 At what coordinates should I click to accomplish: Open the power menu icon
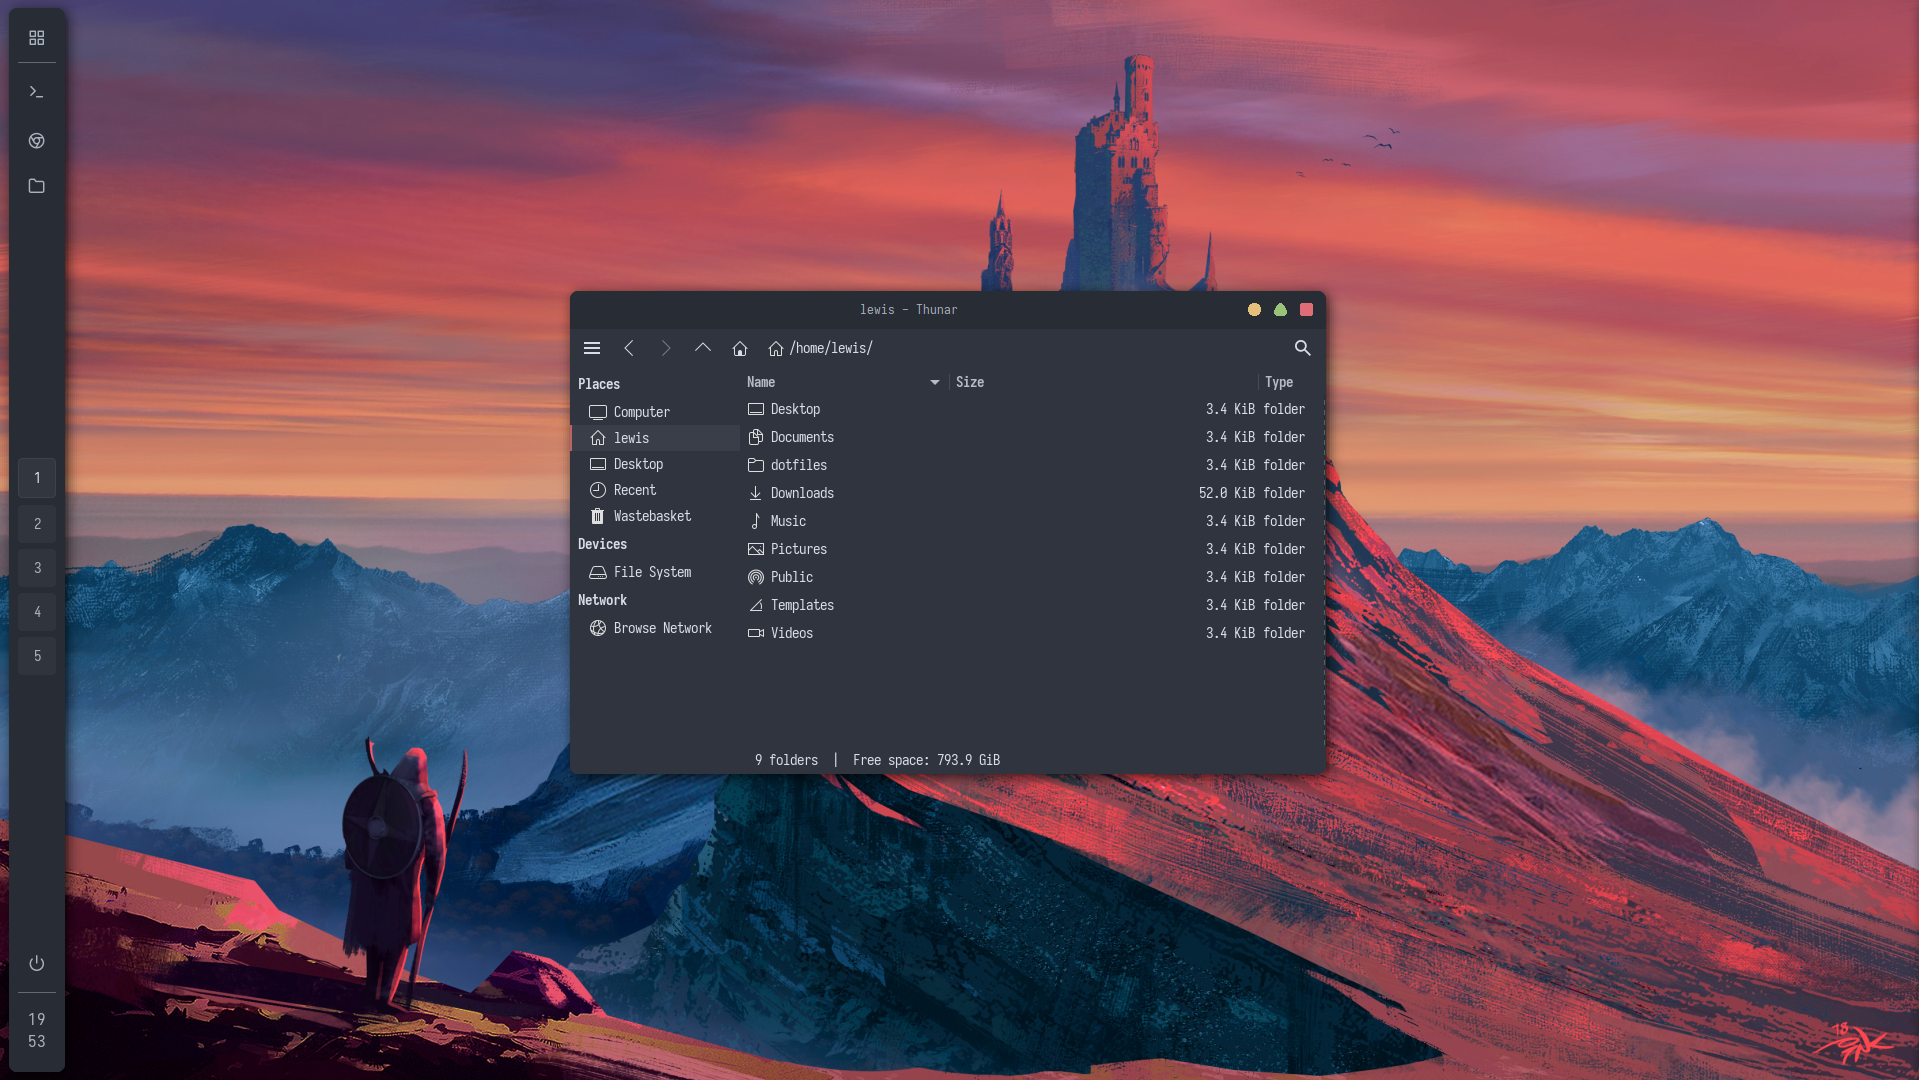[x=37, y=963]
